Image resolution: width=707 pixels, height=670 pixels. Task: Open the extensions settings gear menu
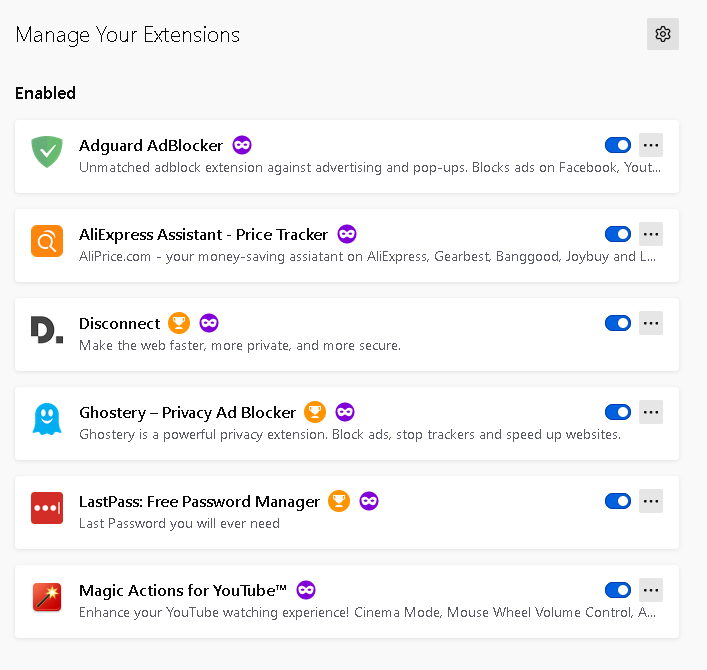click(663, 34)
